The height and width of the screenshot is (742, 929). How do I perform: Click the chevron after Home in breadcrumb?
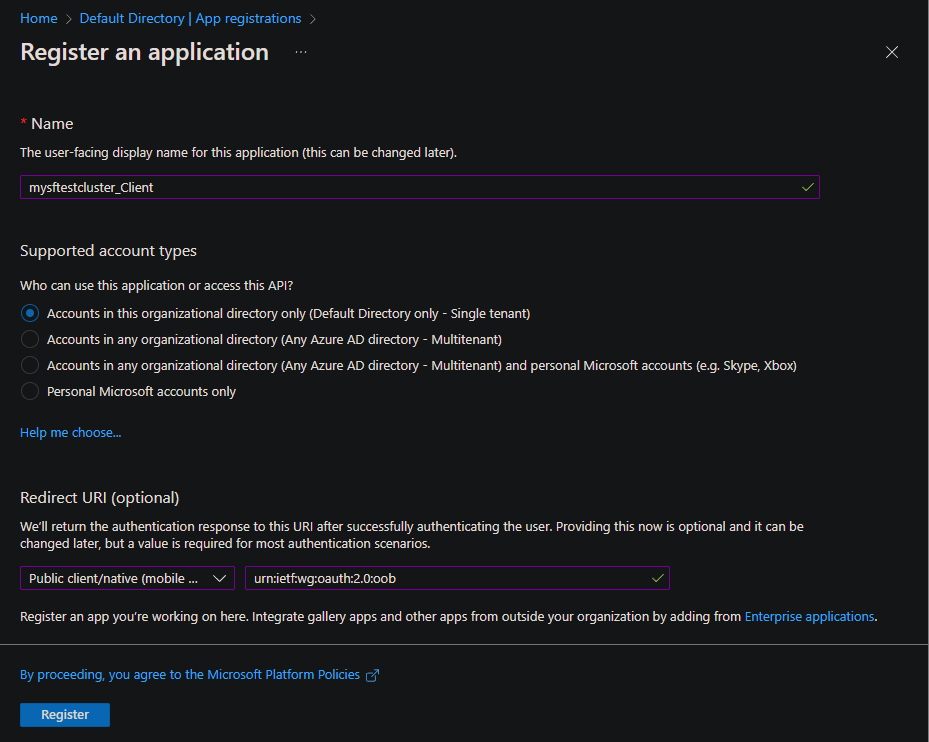coord(69,18)
